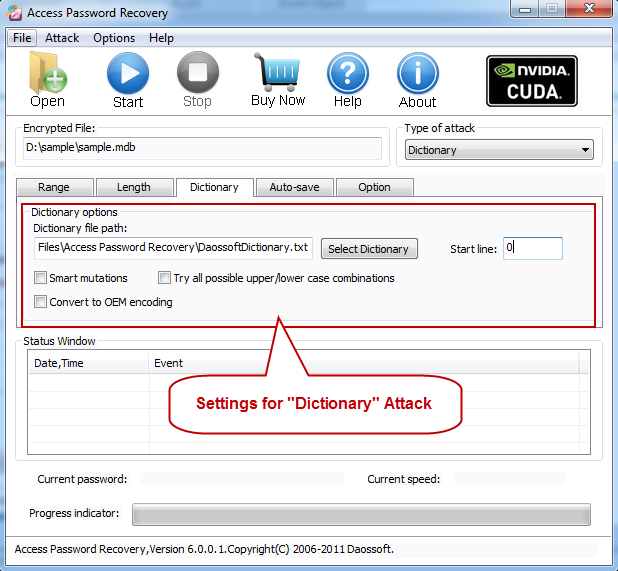
Task: Open the File menu
Action: [22, 38]
